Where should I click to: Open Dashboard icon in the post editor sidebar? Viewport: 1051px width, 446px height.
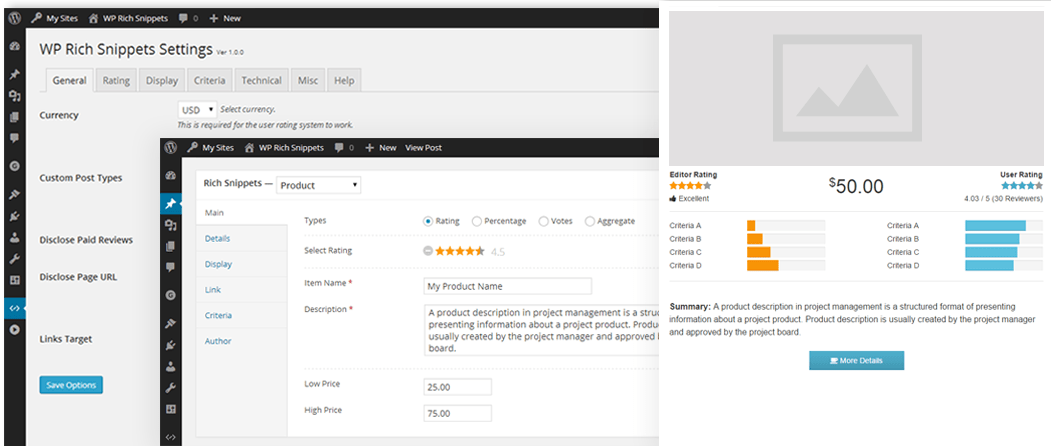171,176
